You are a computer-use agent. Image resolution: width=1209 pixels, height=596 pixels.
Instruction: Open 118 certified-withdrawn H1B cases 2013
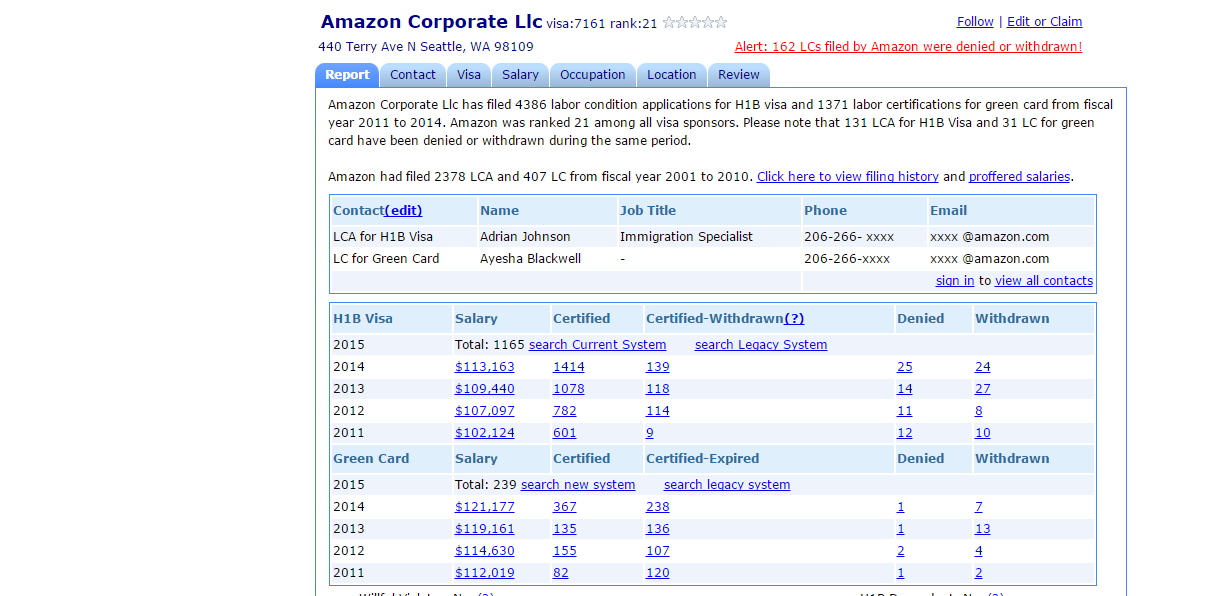658,389
